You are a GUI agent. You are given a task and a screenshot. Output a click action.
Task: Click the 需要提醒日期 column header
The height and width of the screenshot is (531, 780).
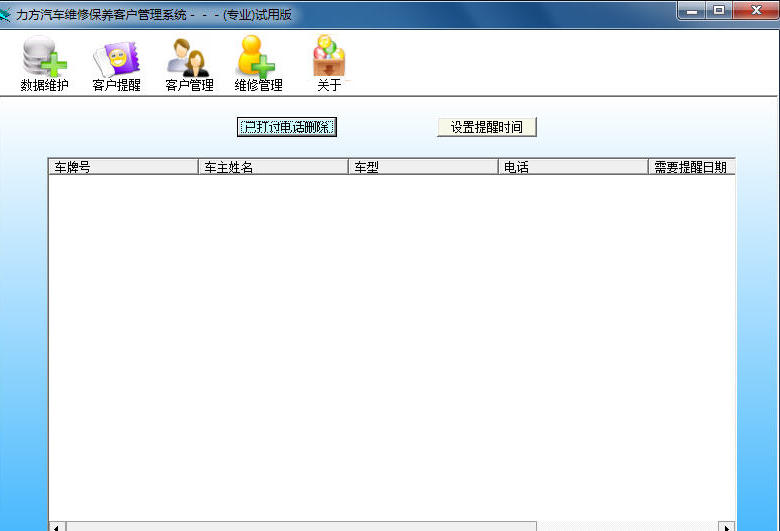691,167
